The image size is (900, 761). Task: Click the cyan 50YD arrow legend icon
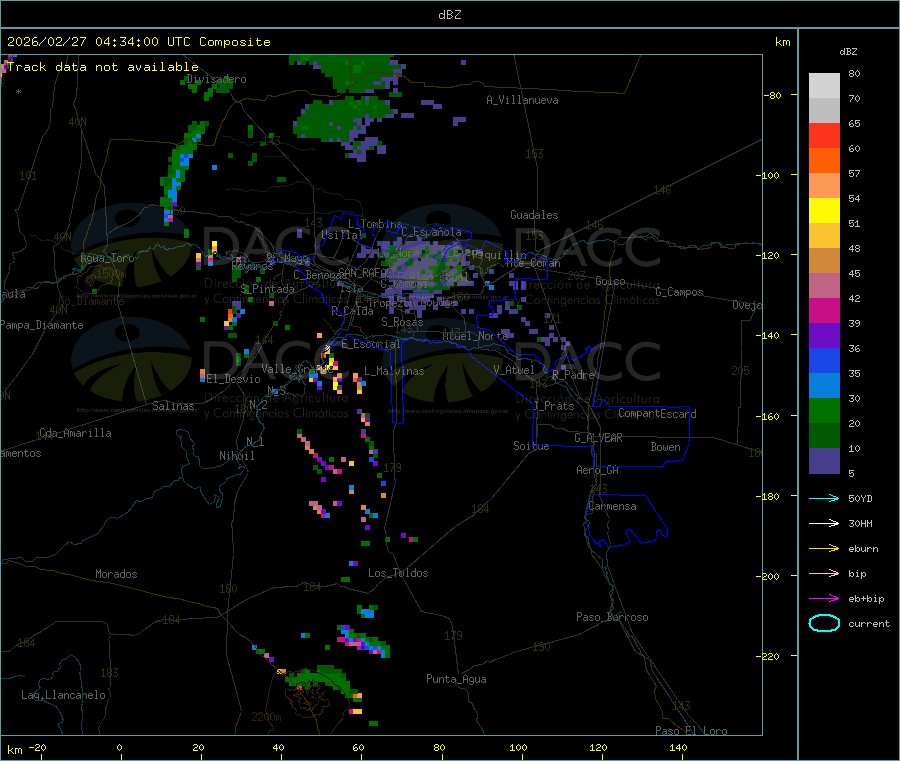point(824,498)
